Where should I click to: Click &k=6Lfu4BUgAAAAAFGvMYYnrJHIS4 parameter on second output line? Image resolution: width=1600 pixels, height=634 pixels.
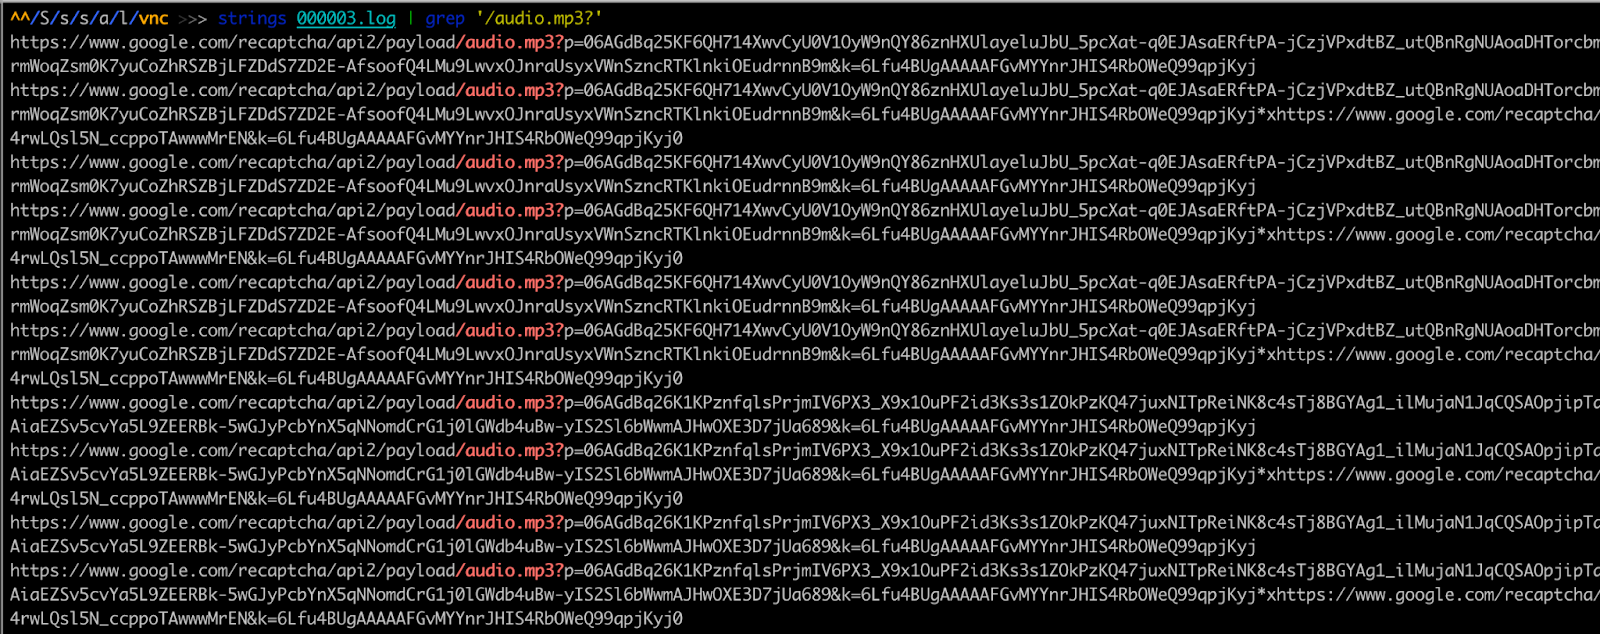tap(1044, 66)
